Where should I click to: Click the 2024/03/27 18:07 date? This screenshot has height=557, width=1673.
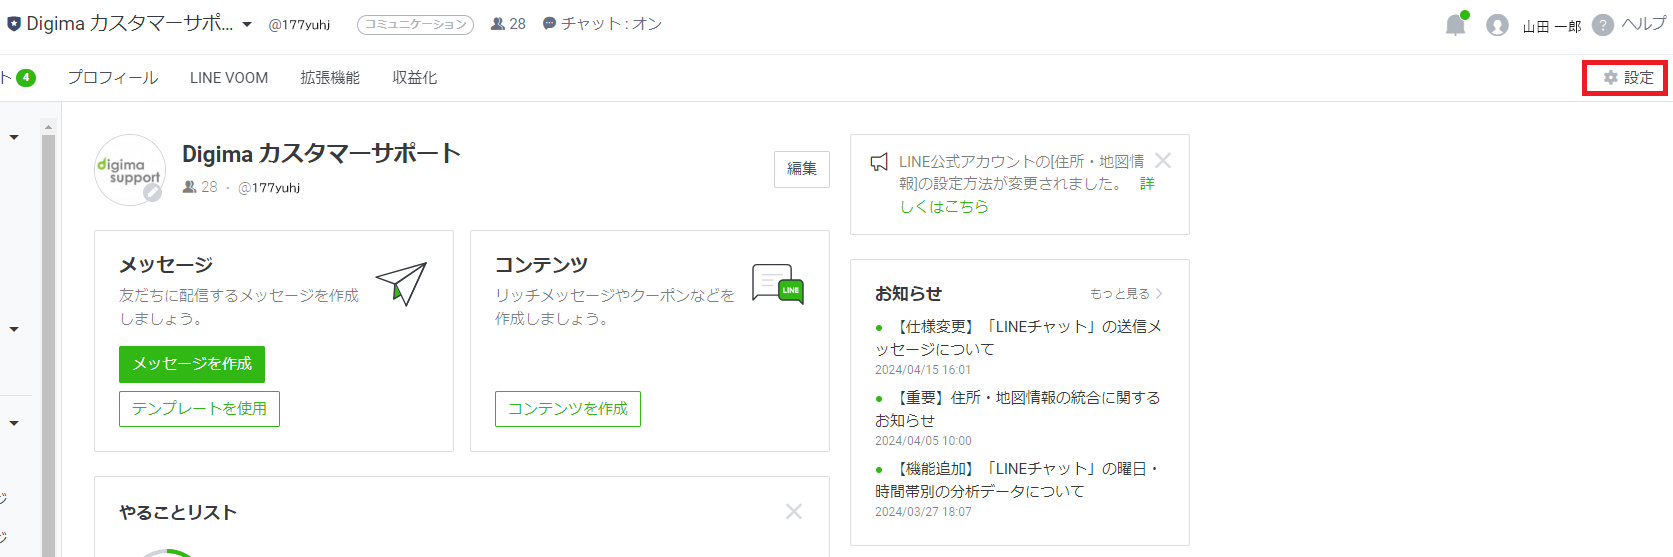point(923,512)
